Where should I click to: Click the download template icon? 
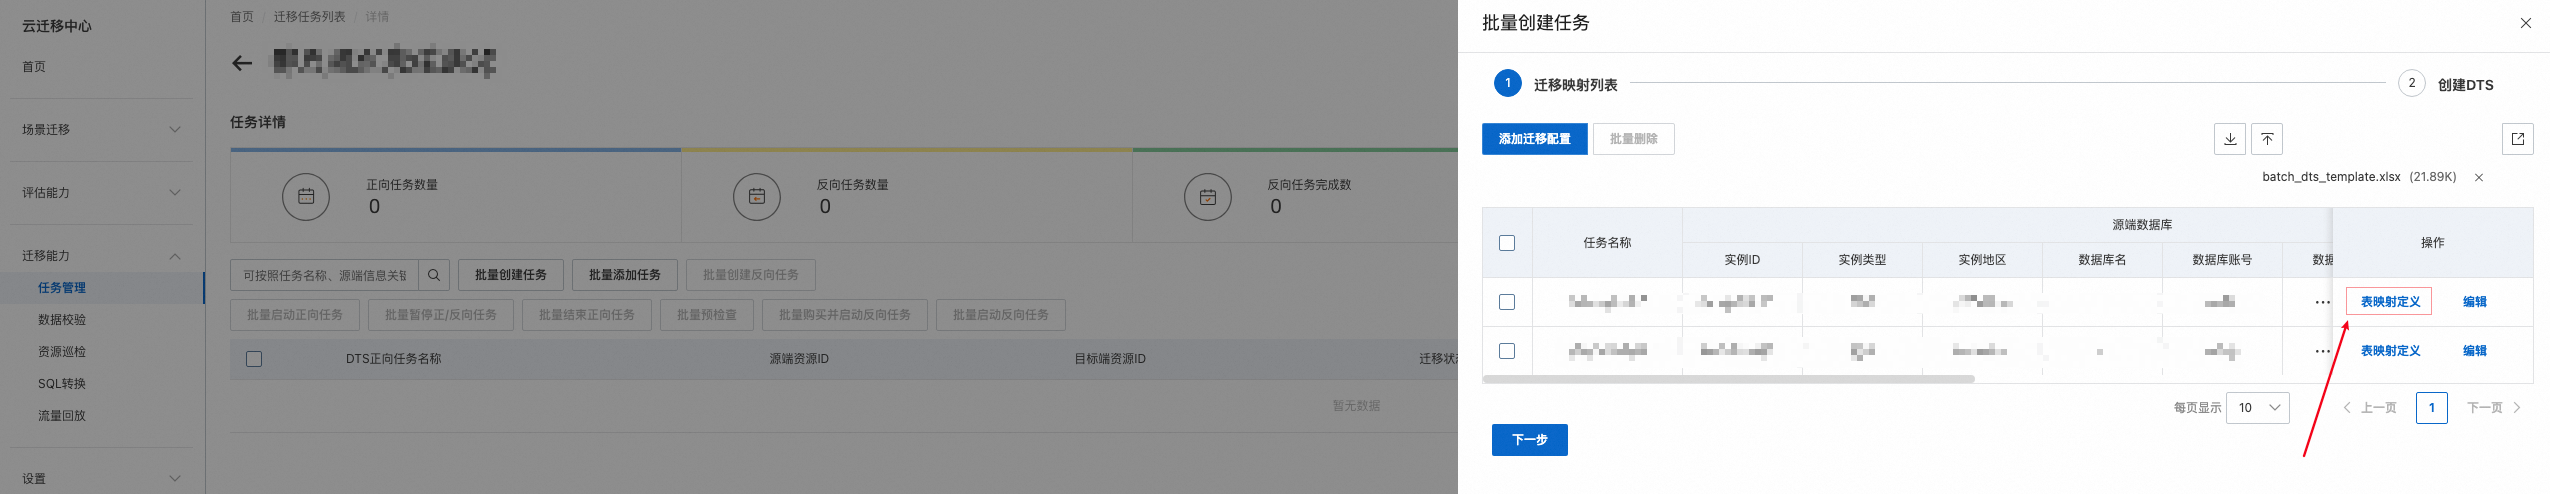click(x=2229, y=139)
